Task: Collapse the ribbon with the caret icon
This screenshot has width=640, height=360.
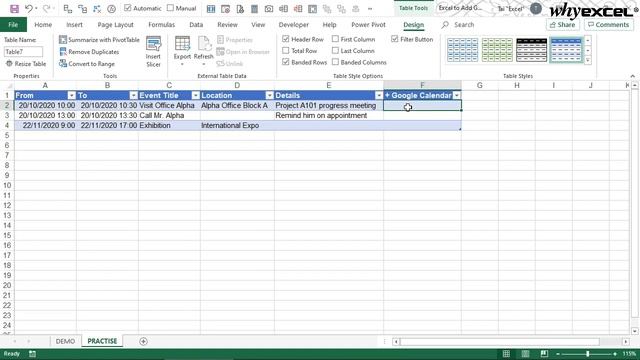Action: [632, 76]
